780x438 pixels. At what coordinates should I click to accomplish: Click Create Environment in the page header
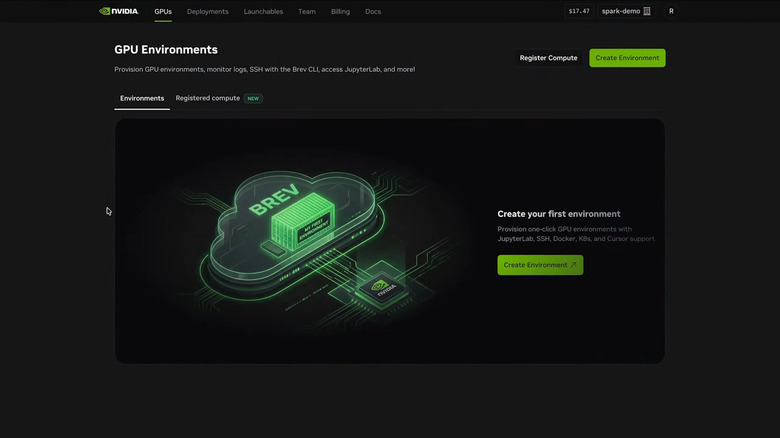point(627,58)
